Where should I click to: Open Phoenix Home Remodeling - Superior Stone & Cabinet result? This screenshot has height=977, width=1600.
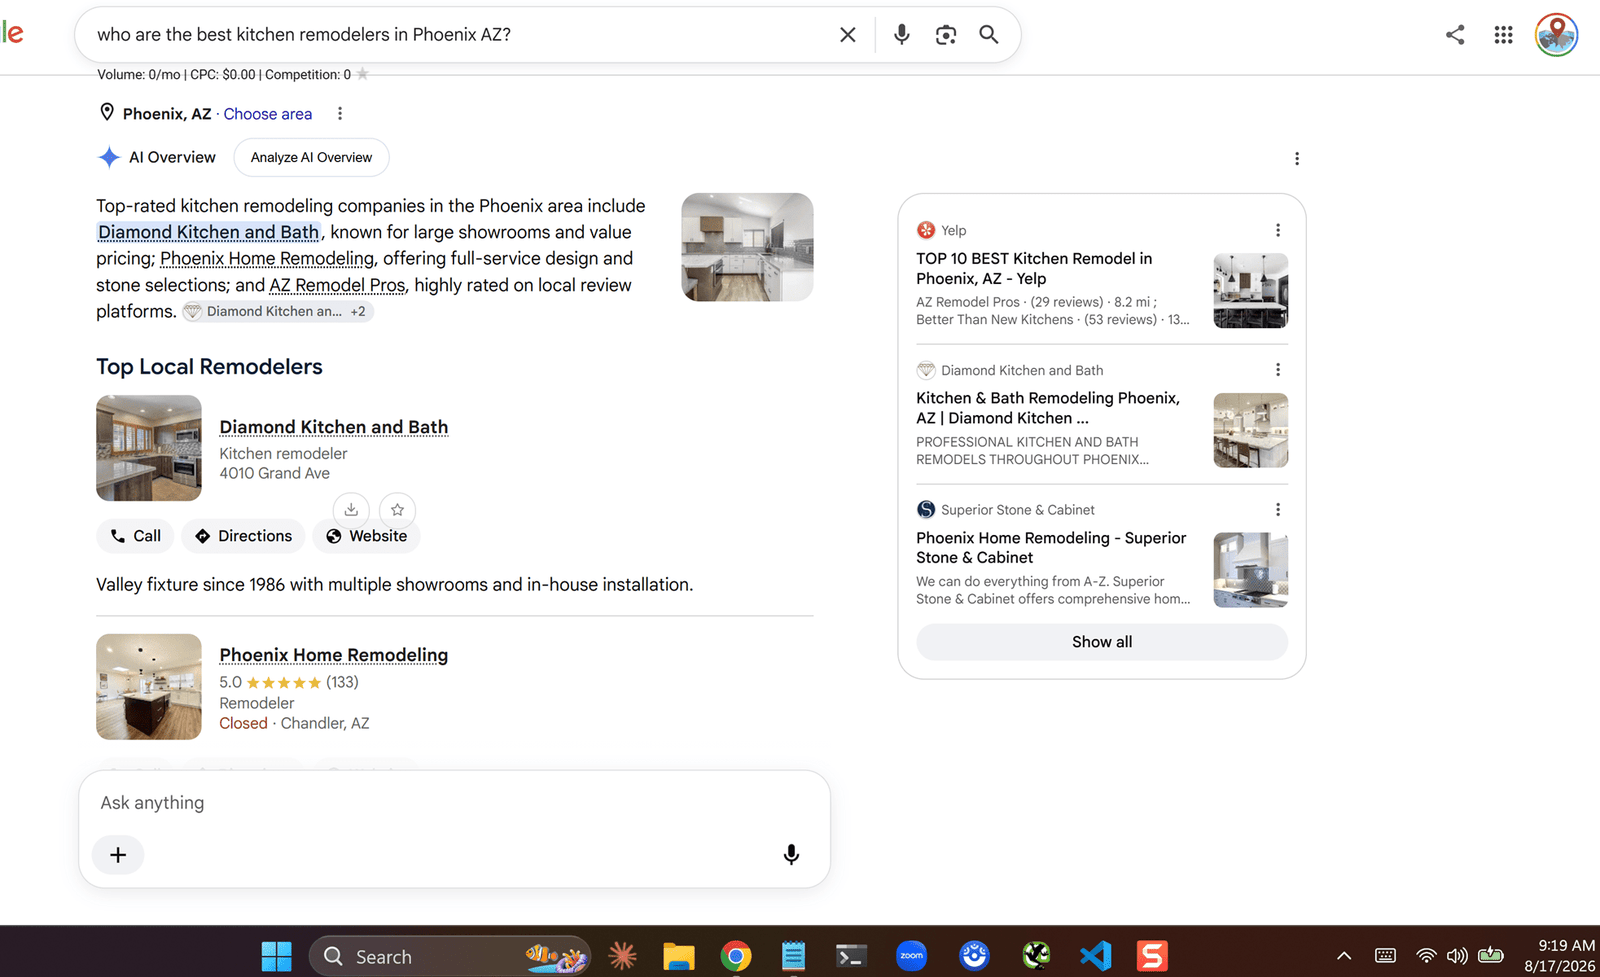(x=1051, y=548)
